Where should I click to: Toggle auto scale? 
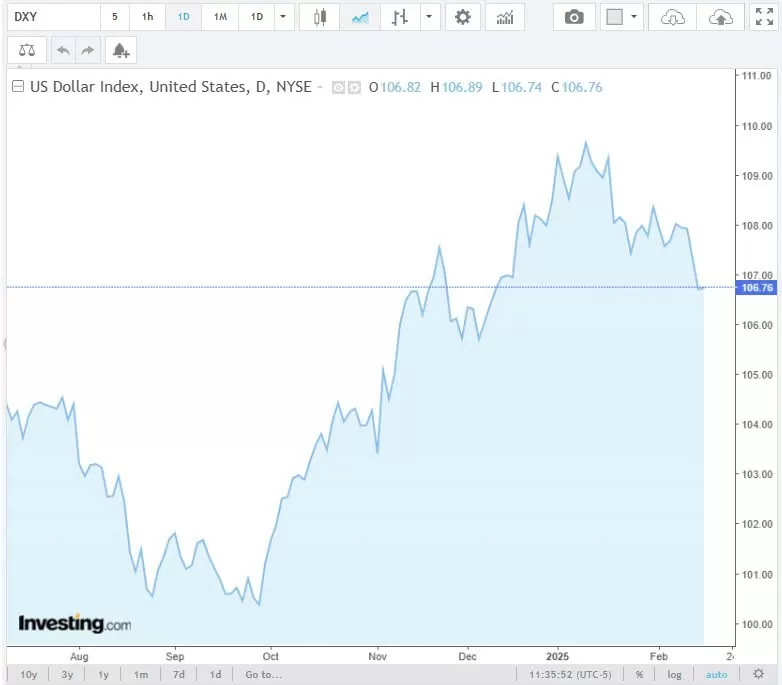tap(717, 675)
